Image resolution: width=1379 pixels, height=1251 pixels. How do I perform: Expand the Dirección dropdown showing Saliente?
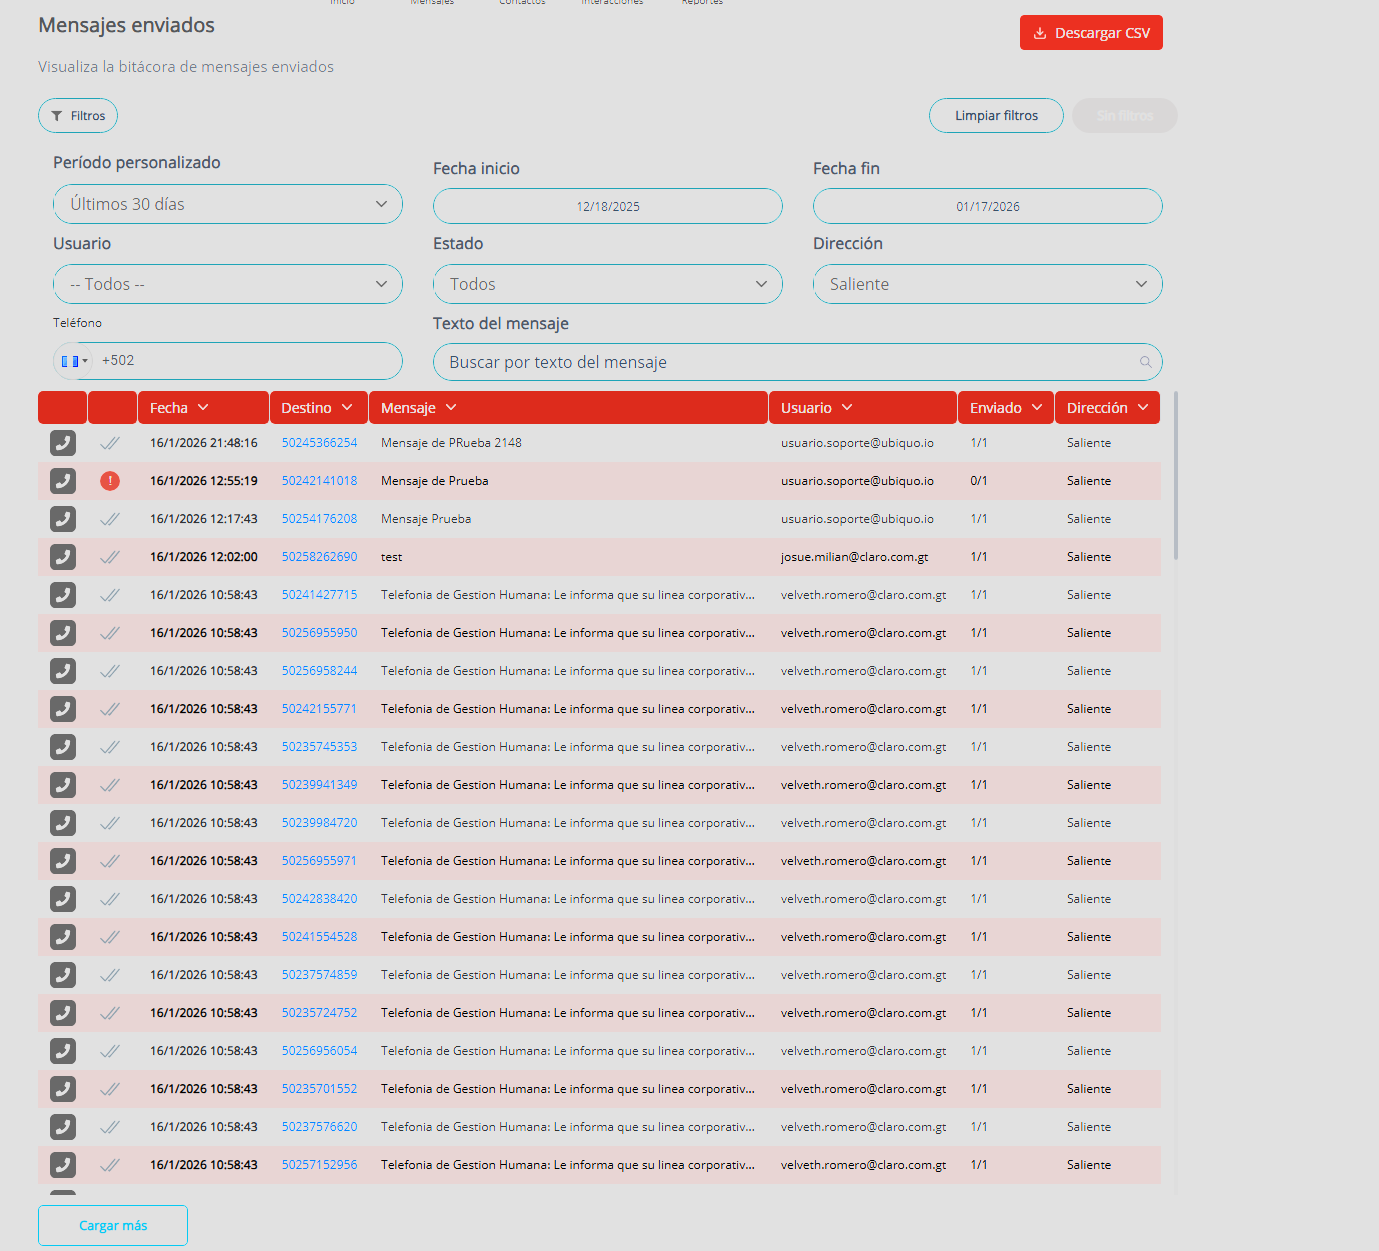(987, 284)
